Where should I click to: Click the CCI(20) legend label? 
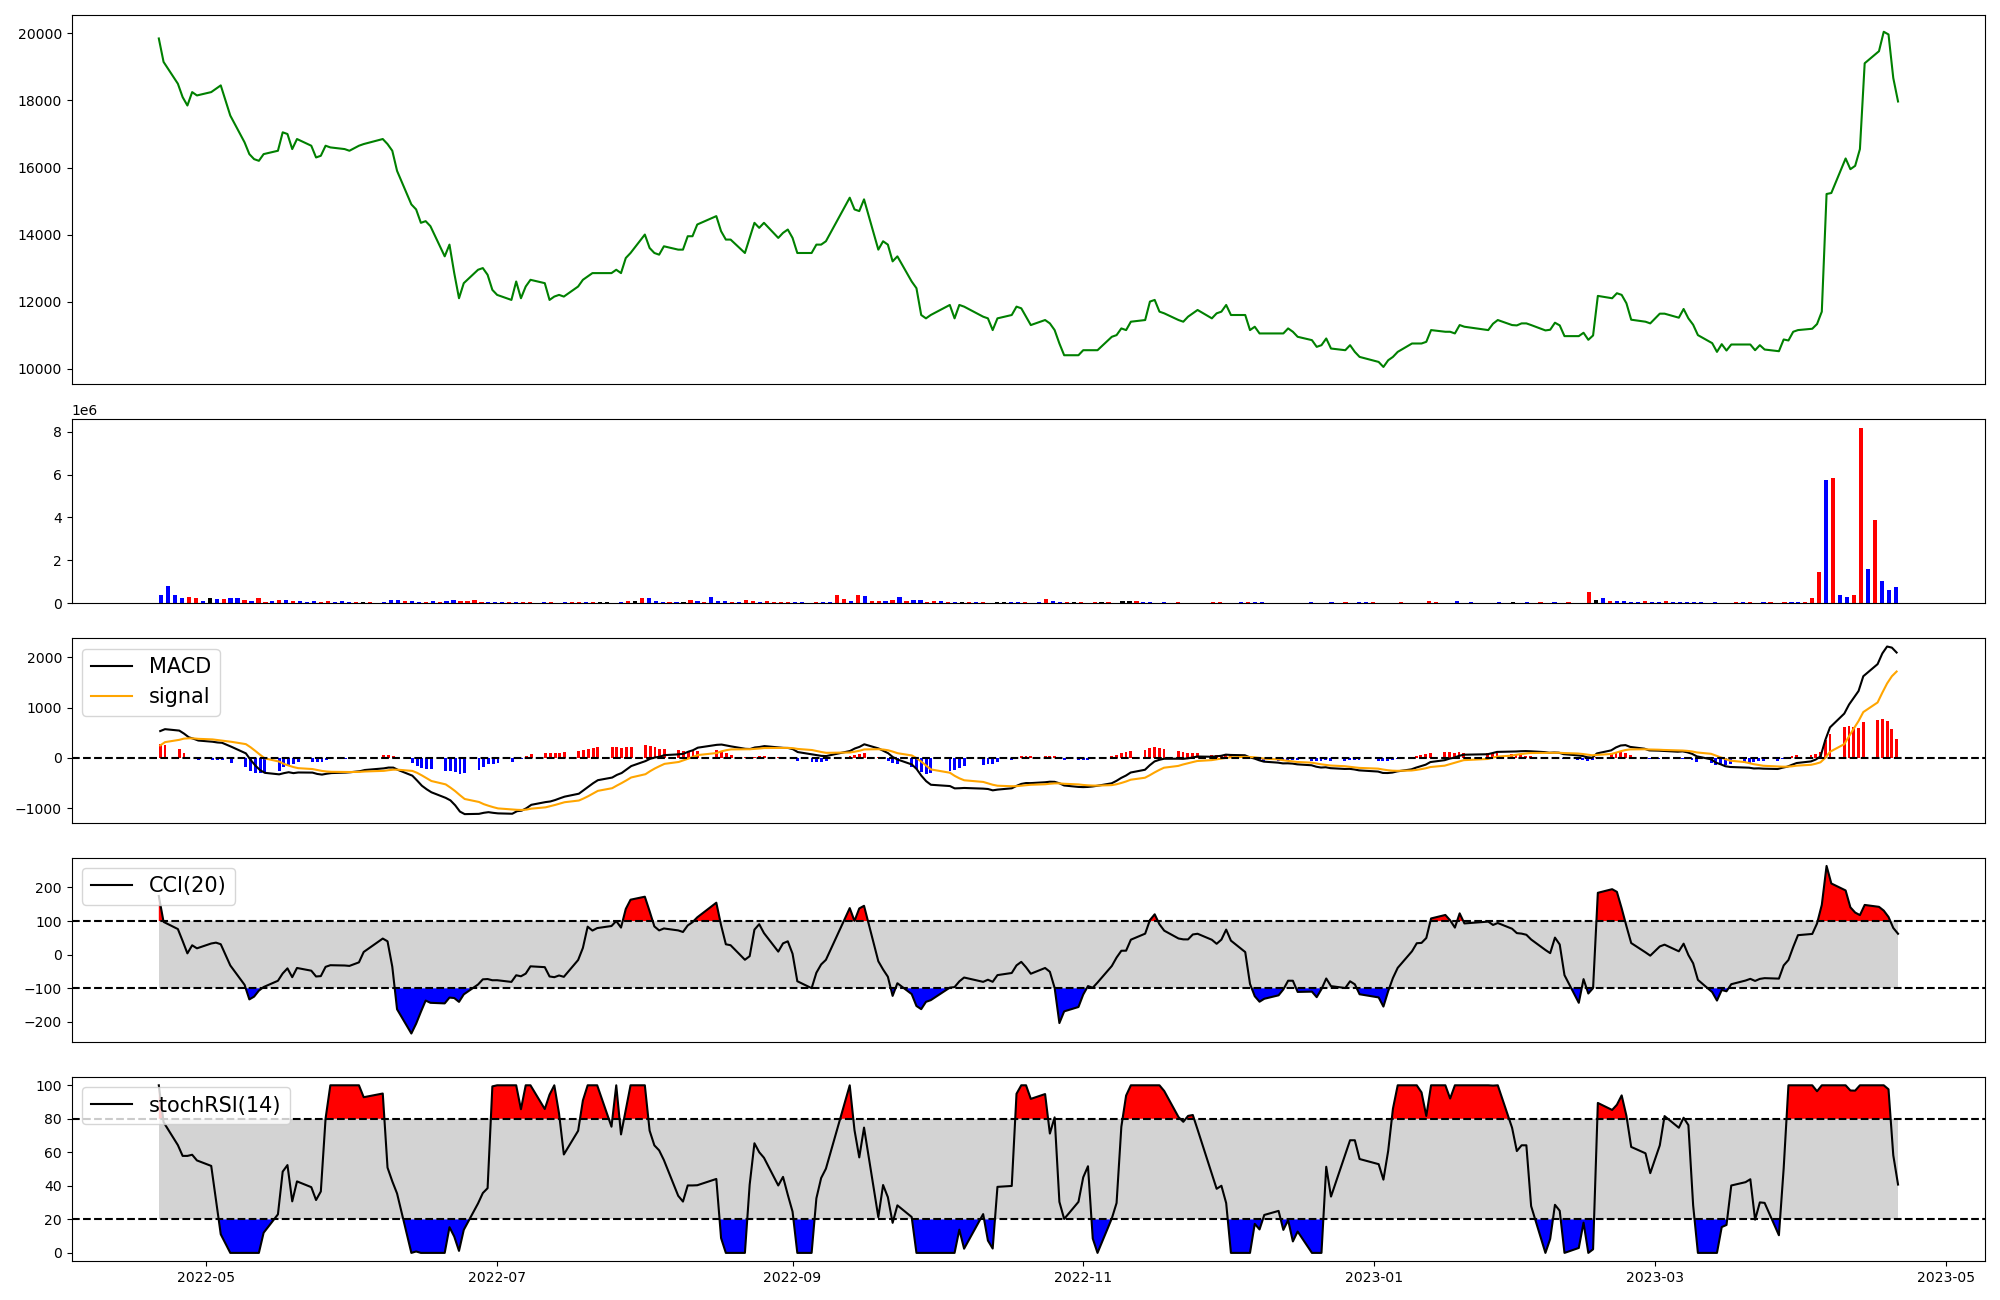click(187, 885)
